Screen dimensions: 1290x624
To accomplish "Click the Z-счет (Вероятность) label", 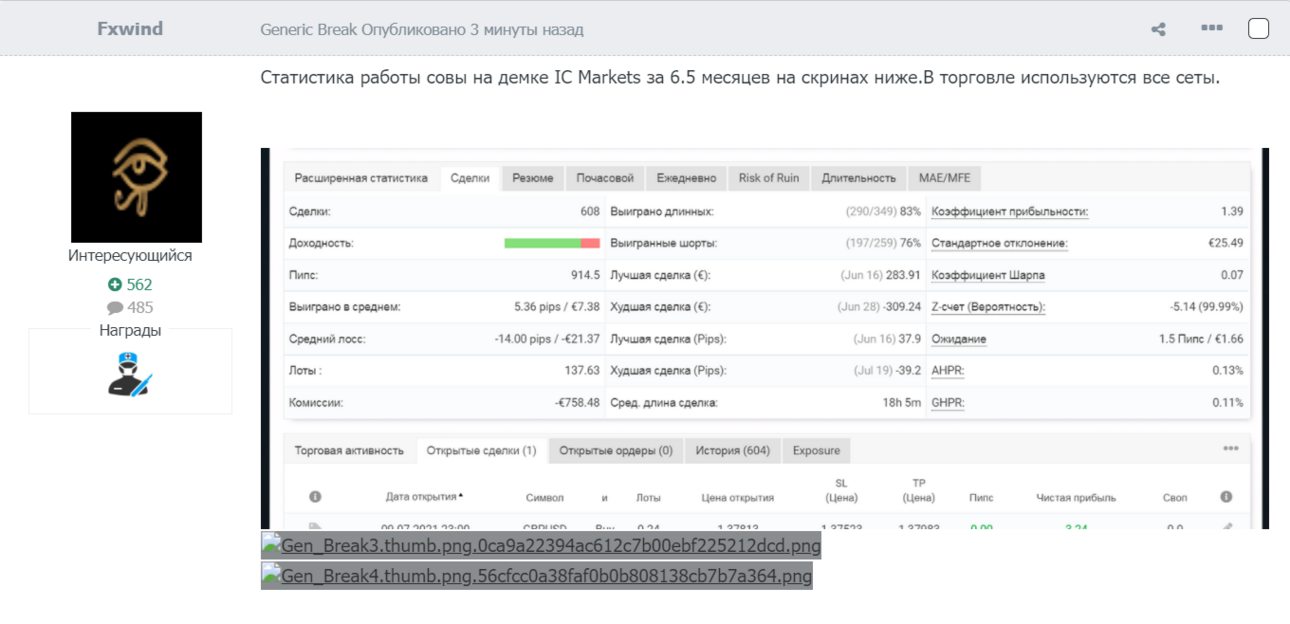I will [x=988, y=307].
